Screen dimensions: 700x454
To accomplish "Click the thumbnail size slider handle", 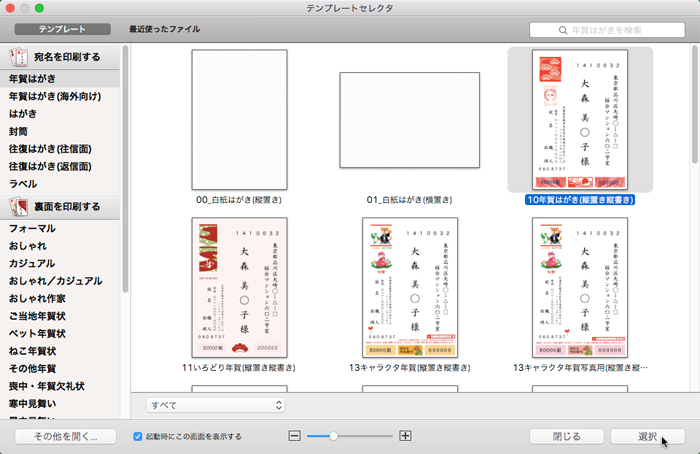I will pyautogui.click(x=332, y=436).
